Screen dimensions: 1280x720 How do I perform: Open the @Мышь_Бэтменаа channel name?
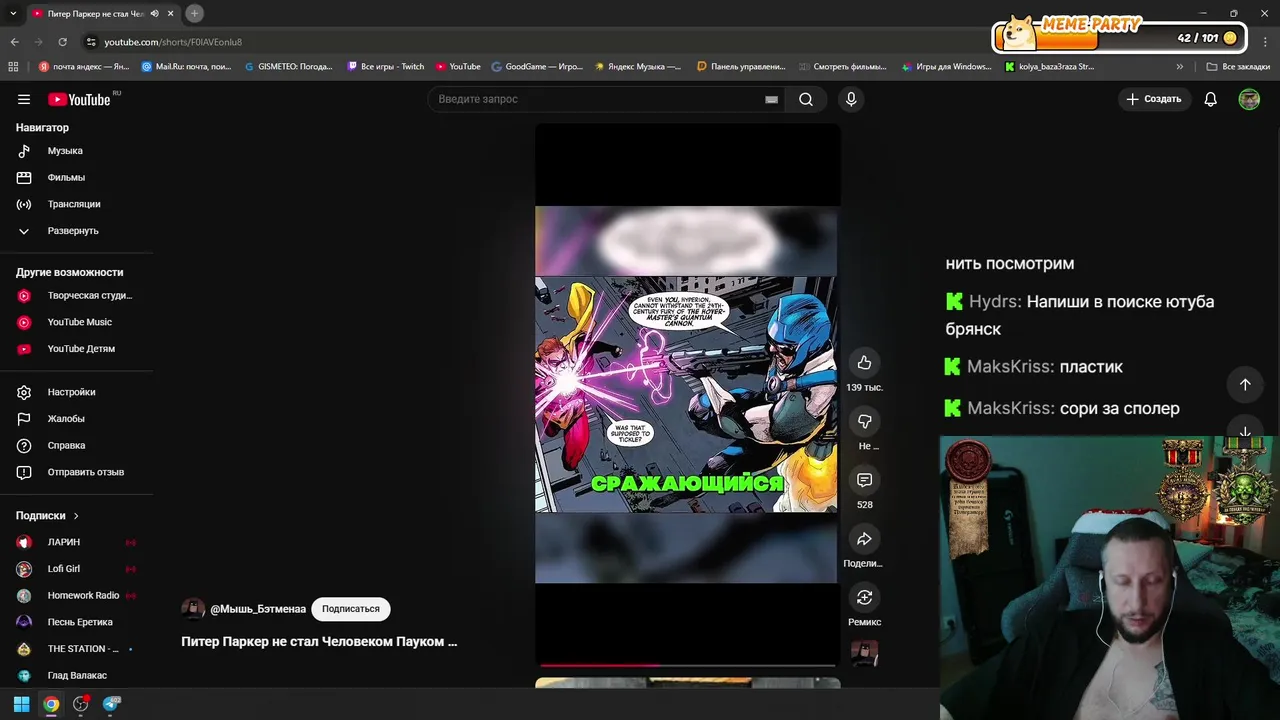258,609
